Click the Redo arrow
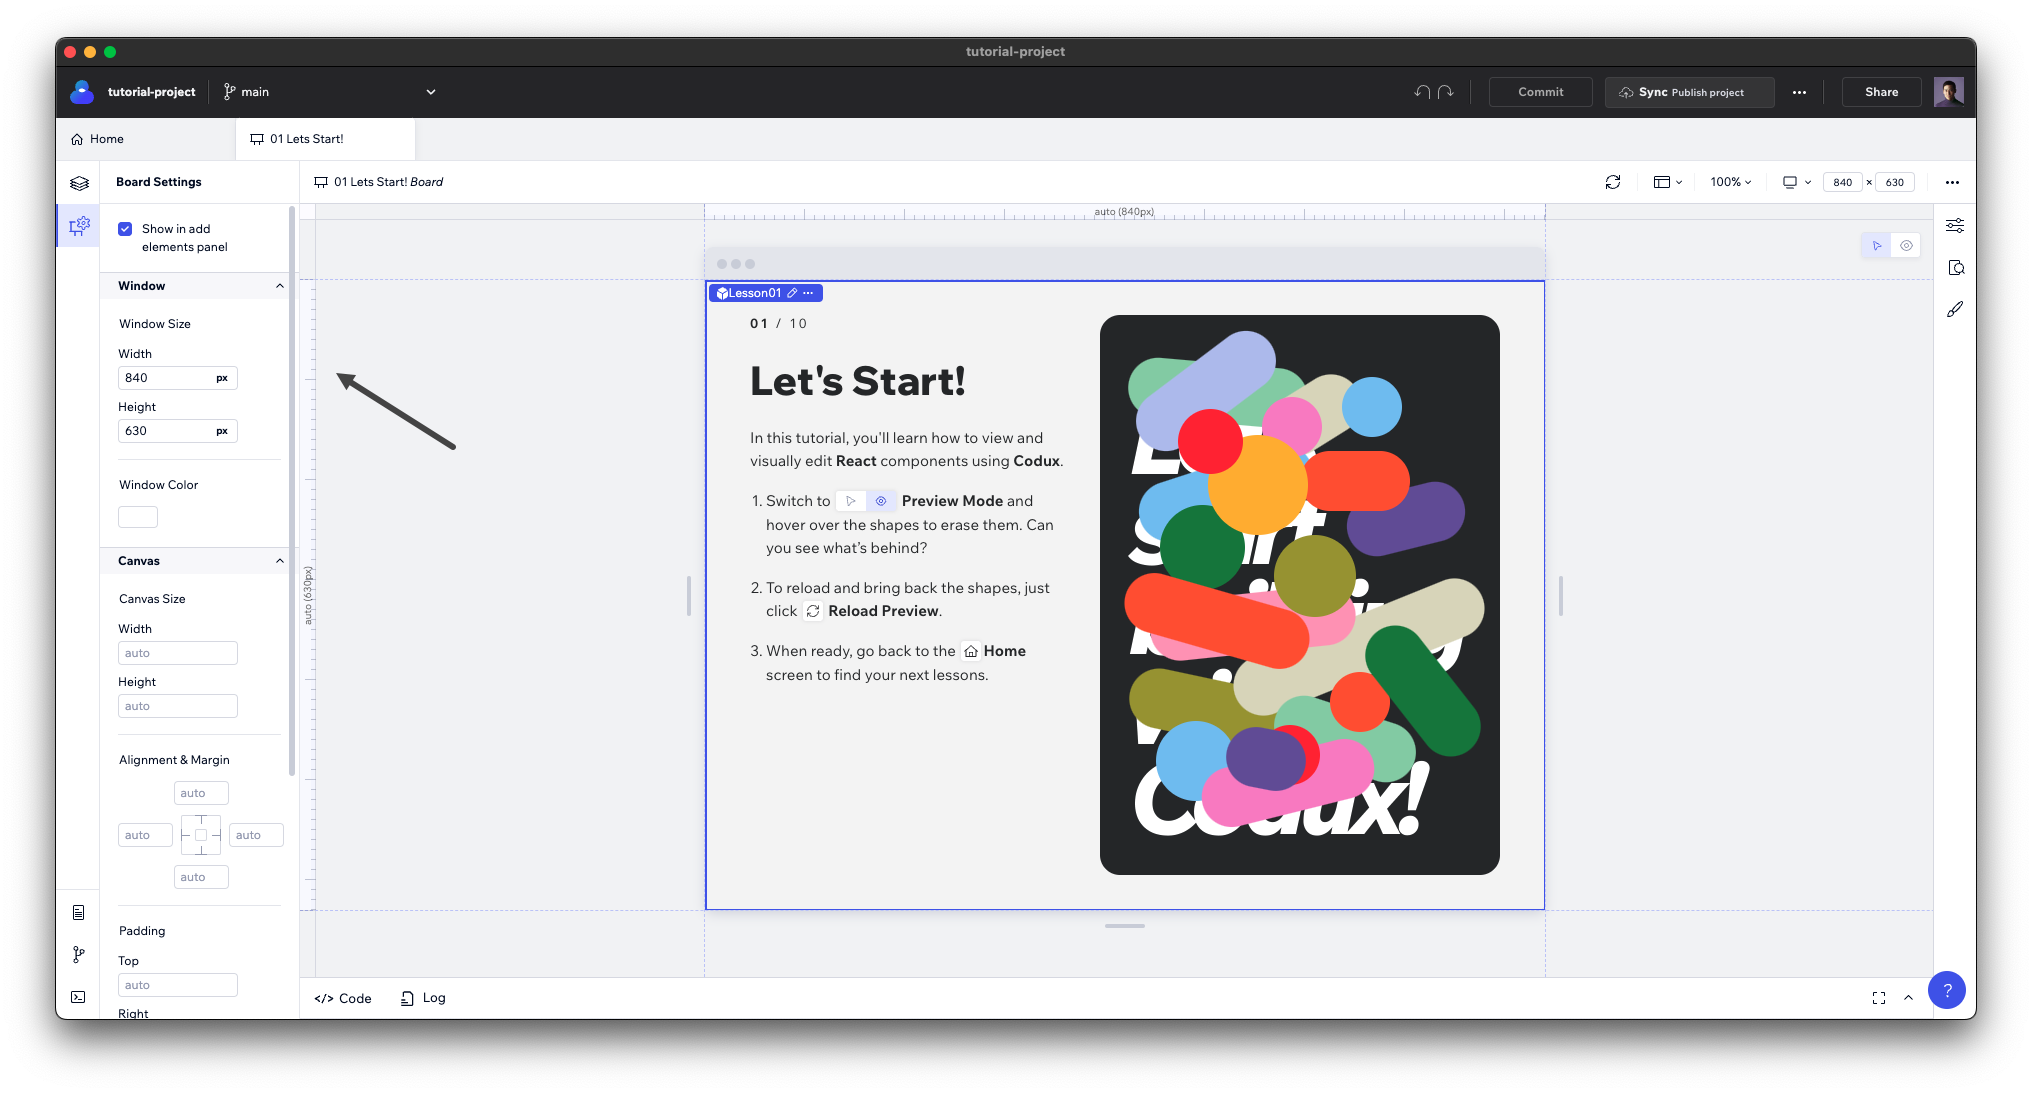This screenshot has width=2032, height=1093. pos(1446,92)
